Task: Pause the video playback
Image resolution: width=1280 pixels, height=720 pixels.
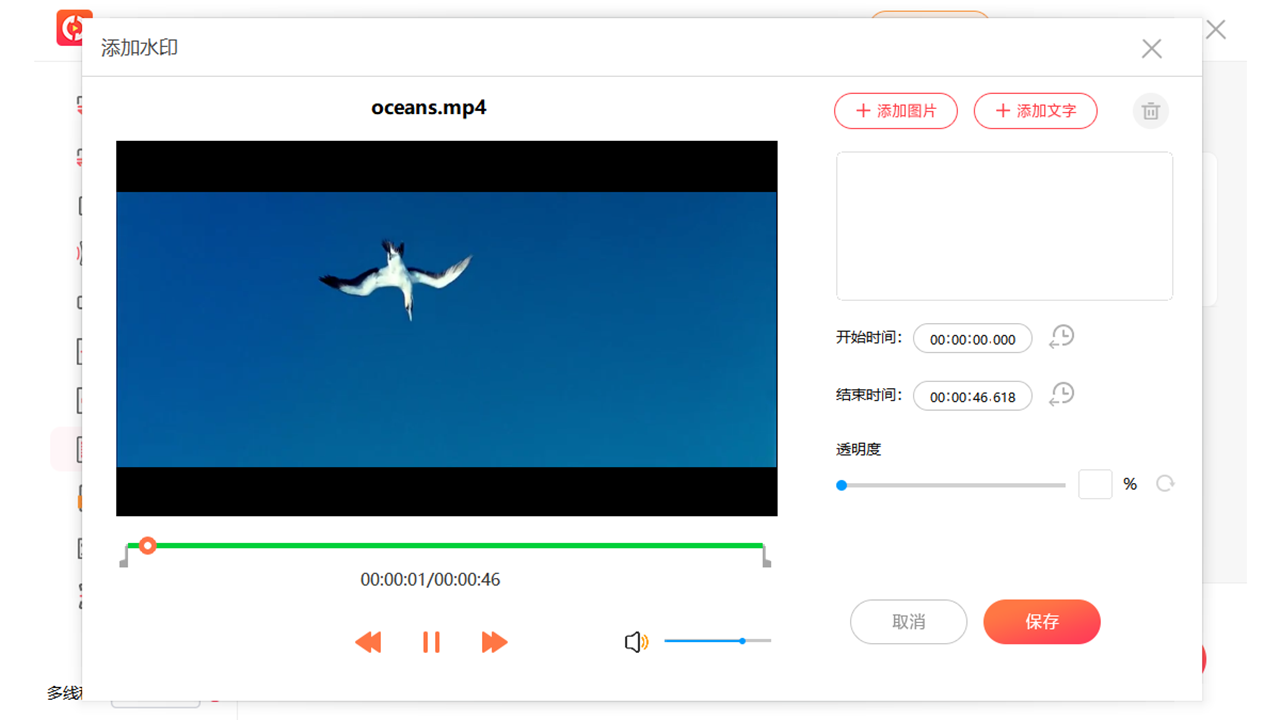Action: tap(431, 642)
